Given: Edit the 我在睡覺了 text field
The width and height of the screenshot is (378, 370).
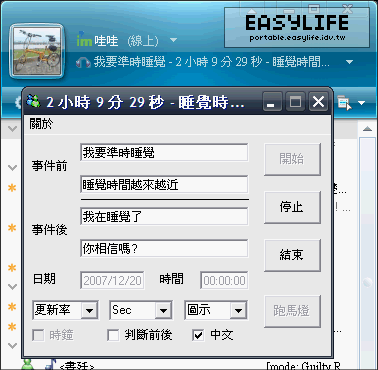Looking at the screenshot, I should pos(164,216).
